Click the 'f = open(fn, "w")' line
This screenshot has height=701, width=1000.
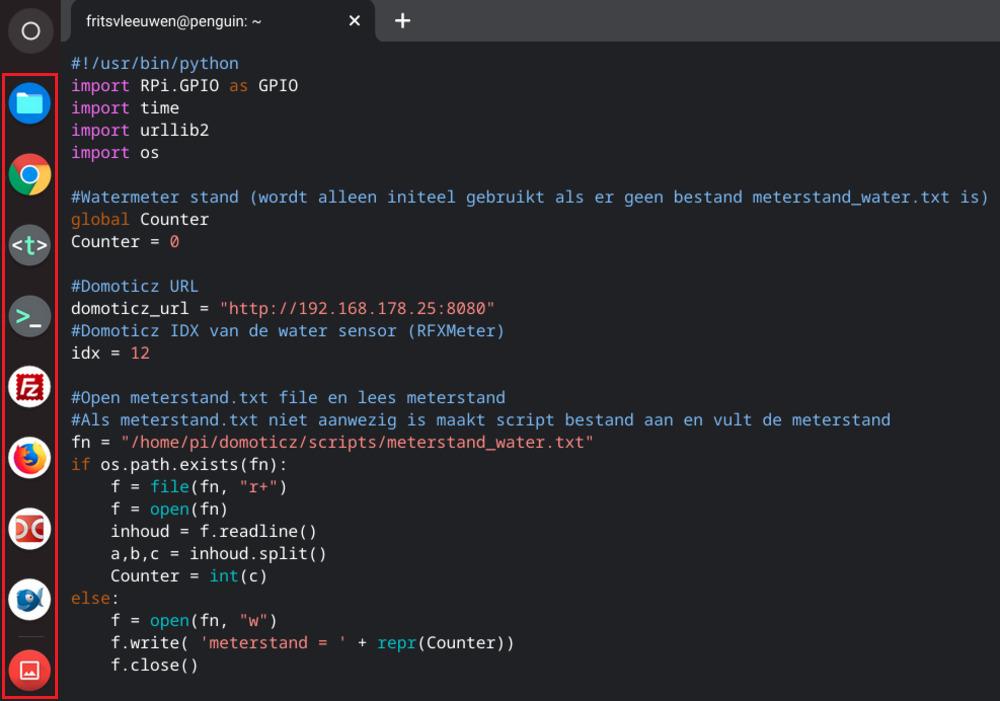194,621
